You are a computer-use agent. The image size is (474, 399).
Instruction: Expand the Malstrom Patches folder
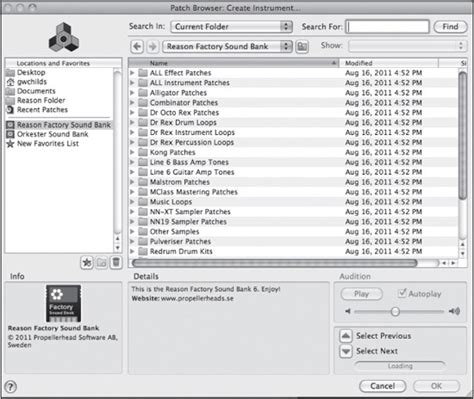pyautogui.click(x=132, y=182)
